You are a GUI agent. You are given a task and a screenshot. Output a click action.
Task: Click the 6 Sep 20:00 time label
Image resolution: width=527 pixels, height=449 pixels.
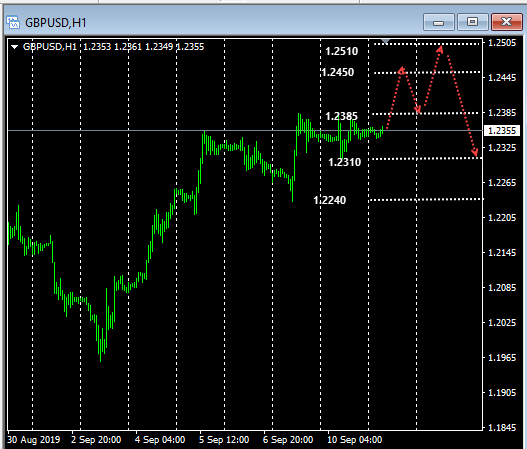pos(288,440)
